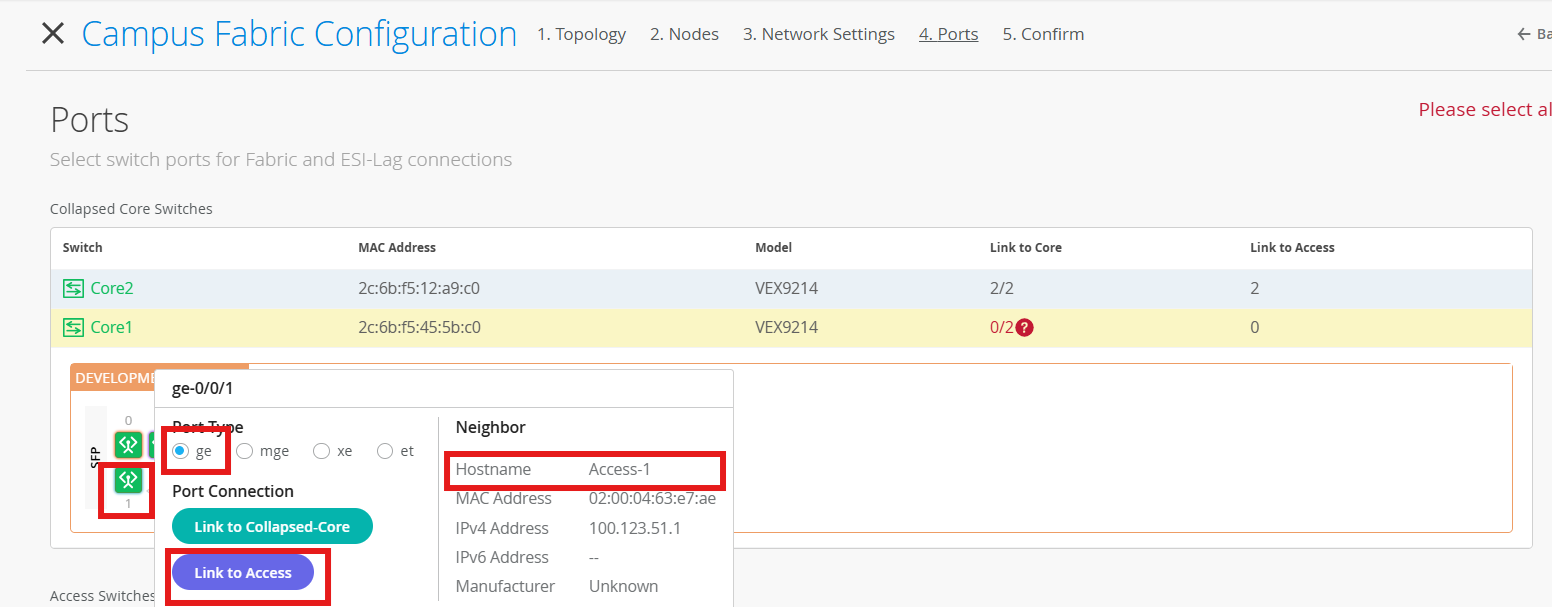Open the 4. Ports step

[x=948, y=34]
